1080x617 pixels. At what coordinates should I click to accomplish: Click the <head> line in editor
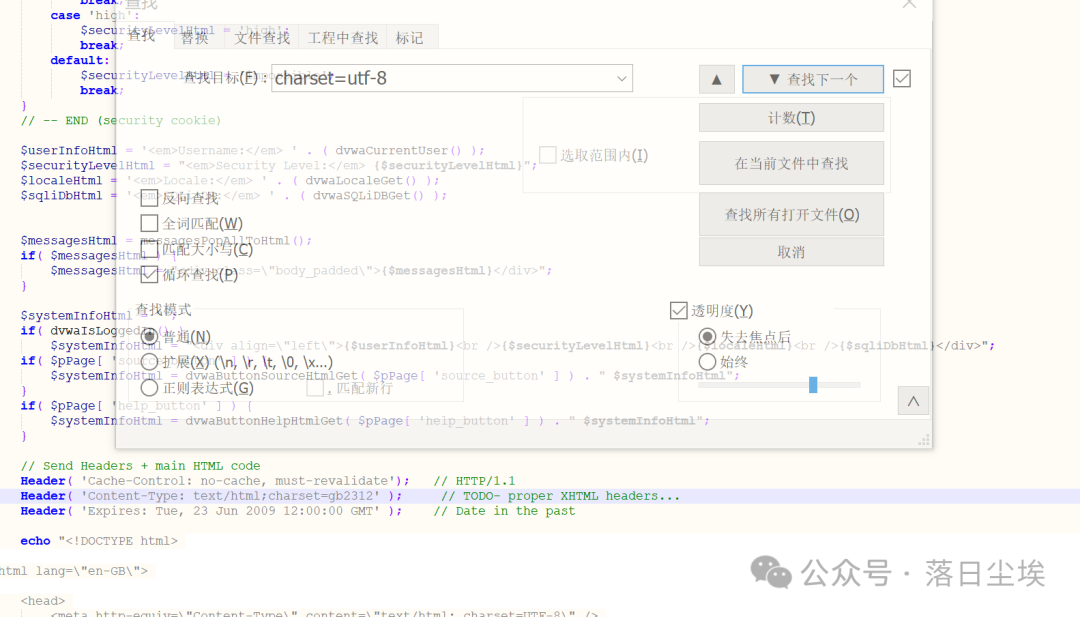click(43, 600)
